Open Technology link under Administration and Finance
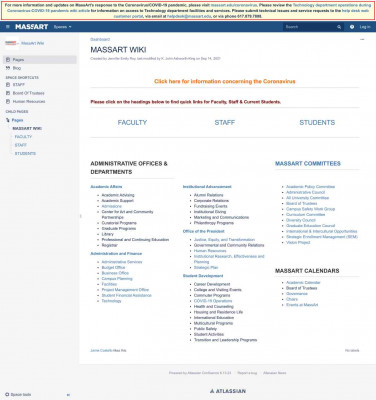The height and width of the screenshot is (400, 376). point(112,301)
